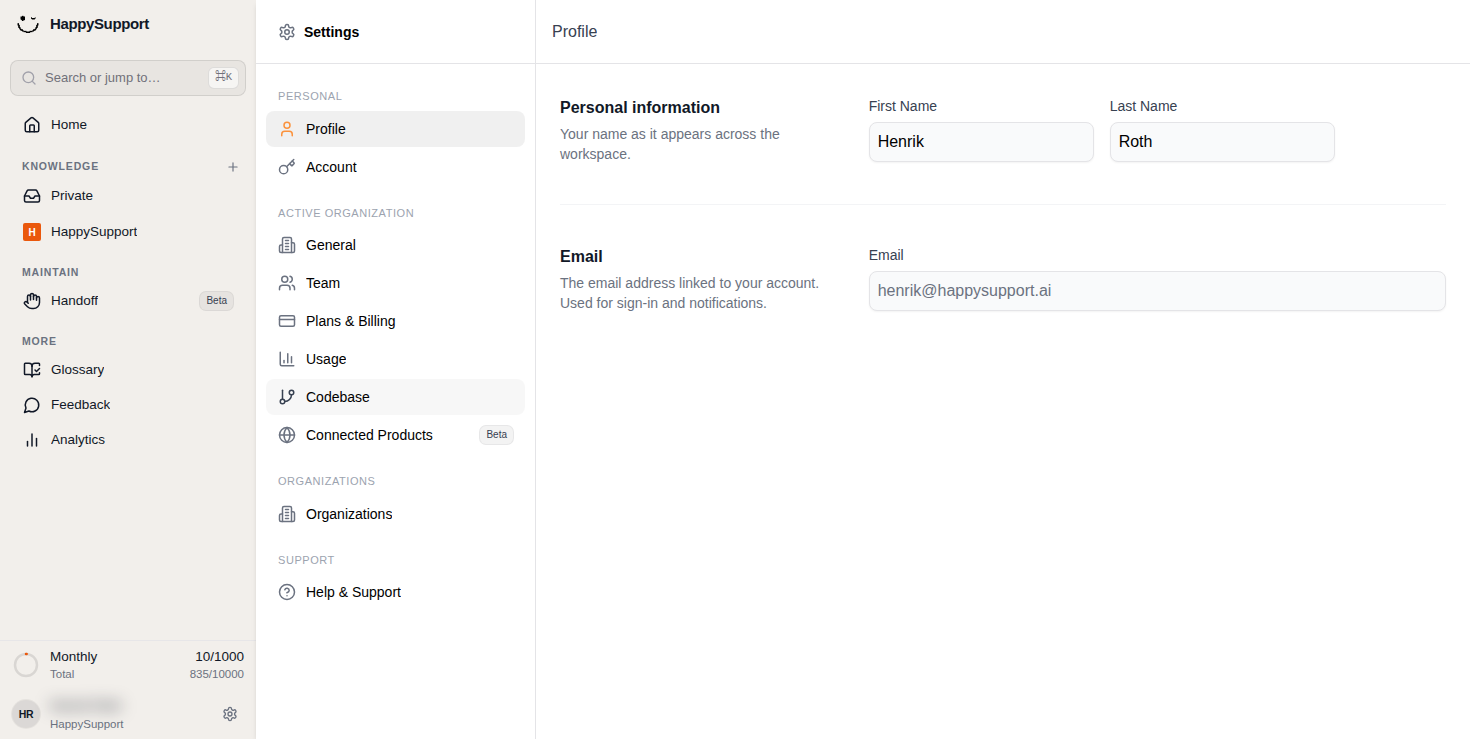Open the Feedback page
The image size is (1470, 739).
click(x=128, y=405)
